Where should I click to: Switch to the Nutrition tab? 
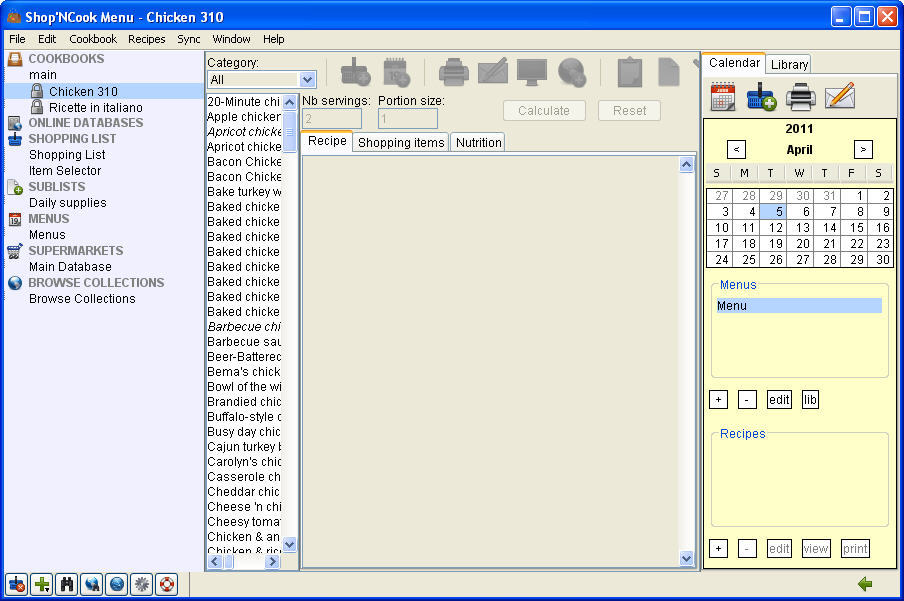[x=477, y=141]
